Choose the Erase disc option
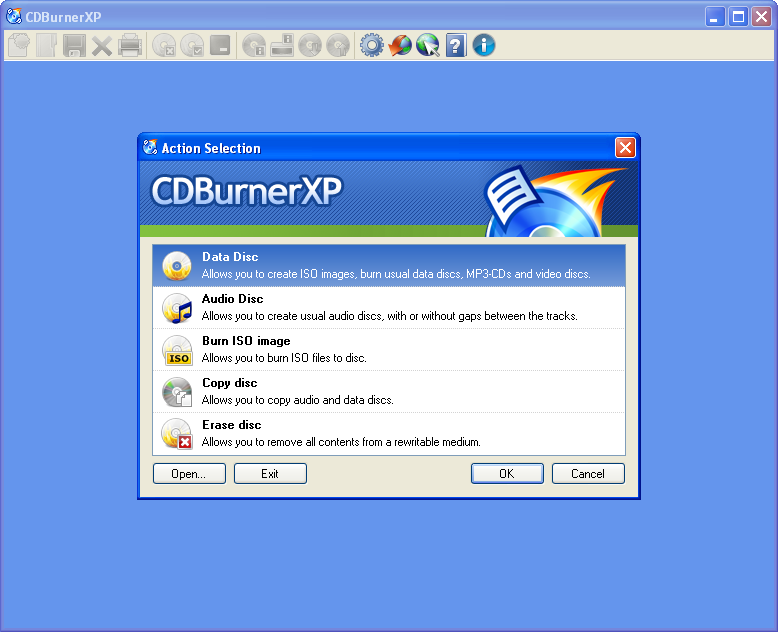 [x=388, y=433]
